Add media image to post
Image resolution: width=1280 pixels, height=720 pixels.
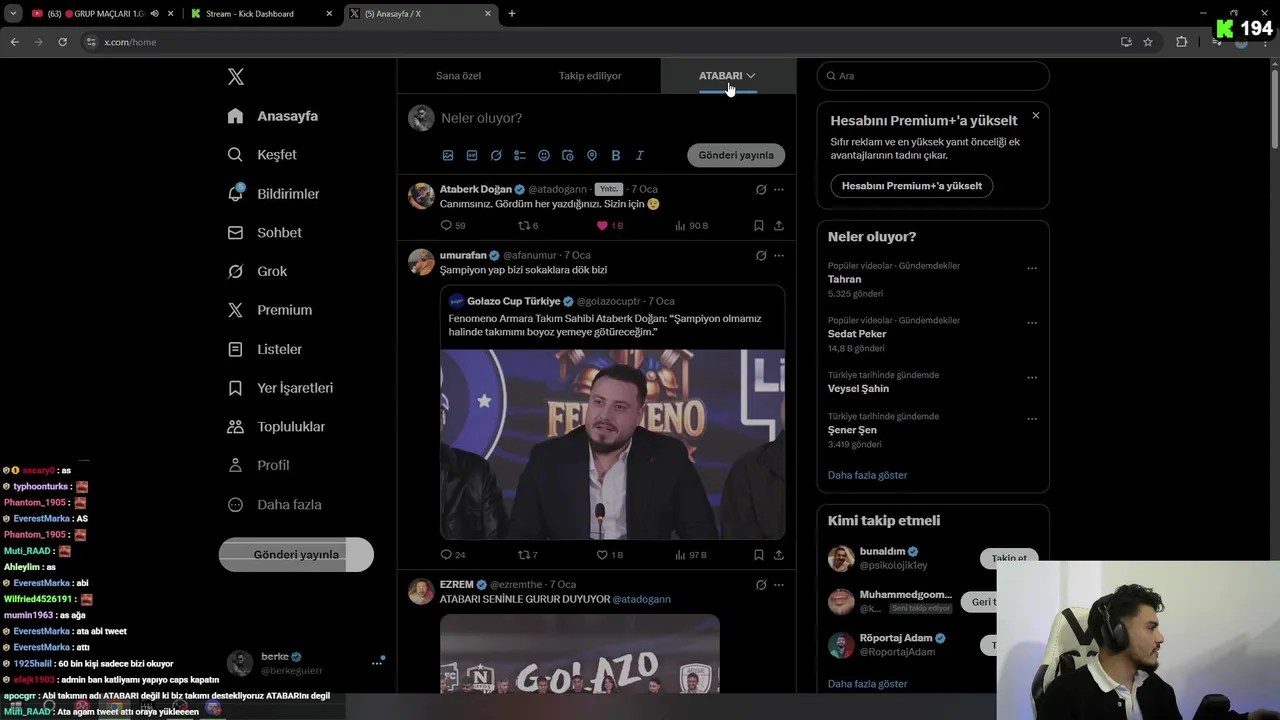[x=448, y=156]
